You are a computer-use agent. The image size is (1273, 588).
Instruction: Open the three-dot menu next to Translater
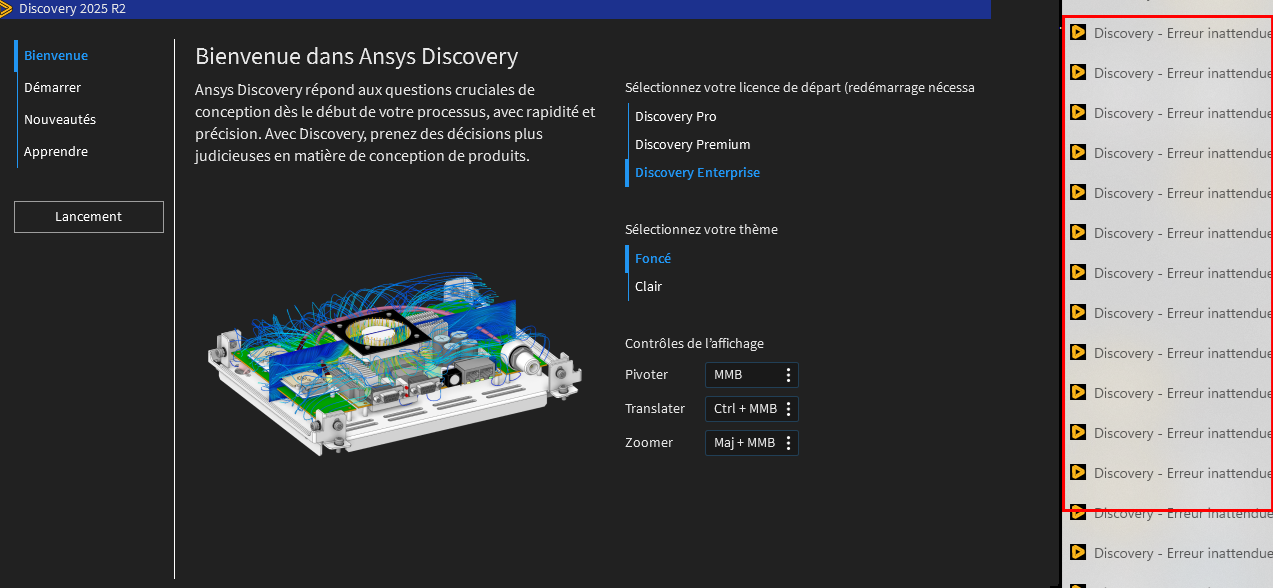click(788, 409)
